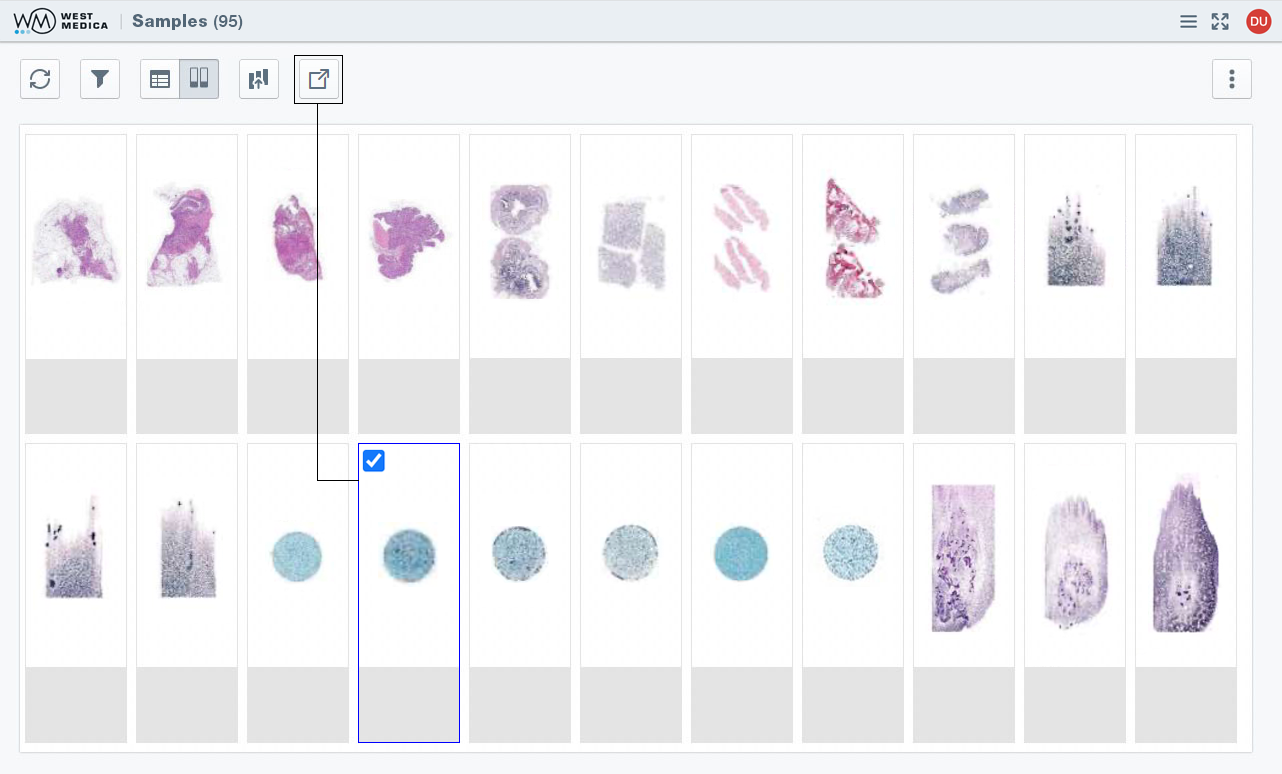
Task: Click the sort samples icon
Action: (x=259, y=79)
